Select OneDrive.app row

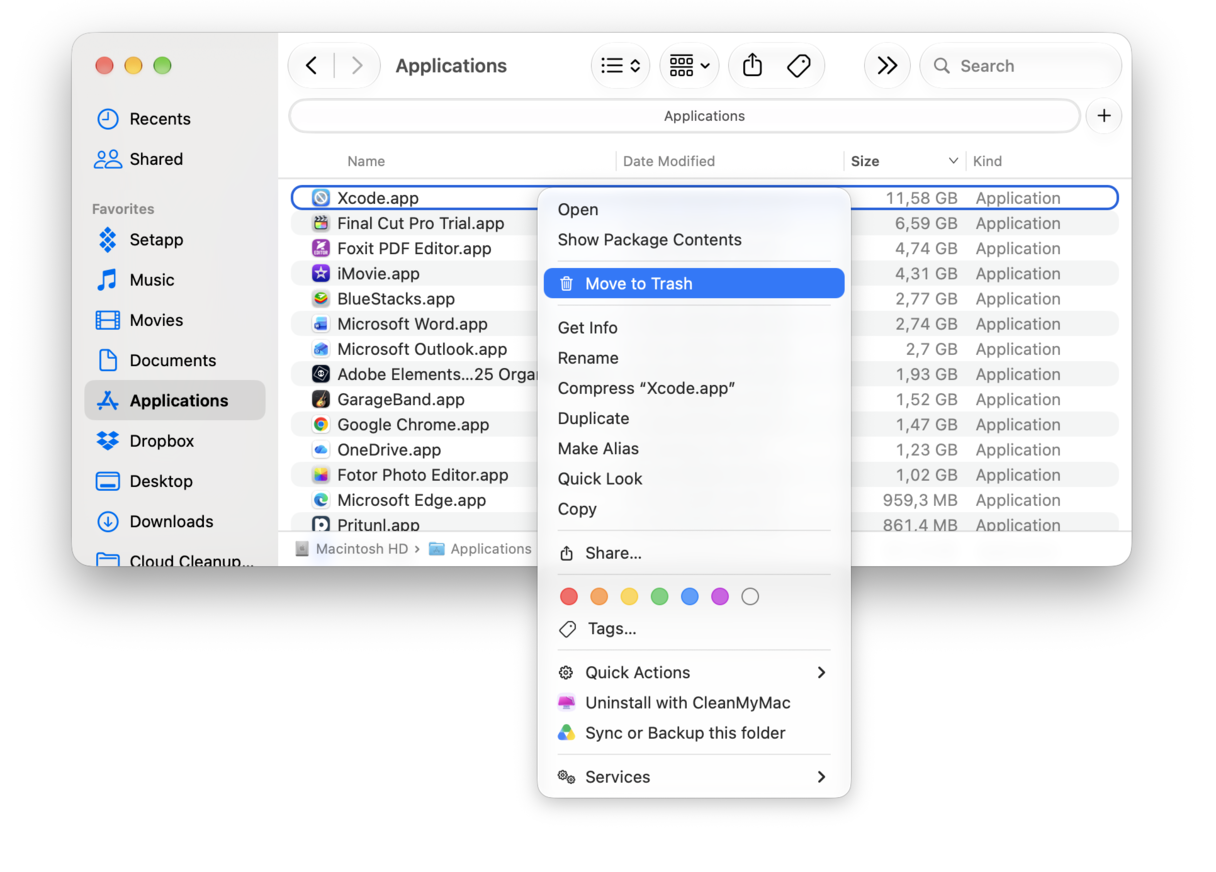tap(704, 450)
